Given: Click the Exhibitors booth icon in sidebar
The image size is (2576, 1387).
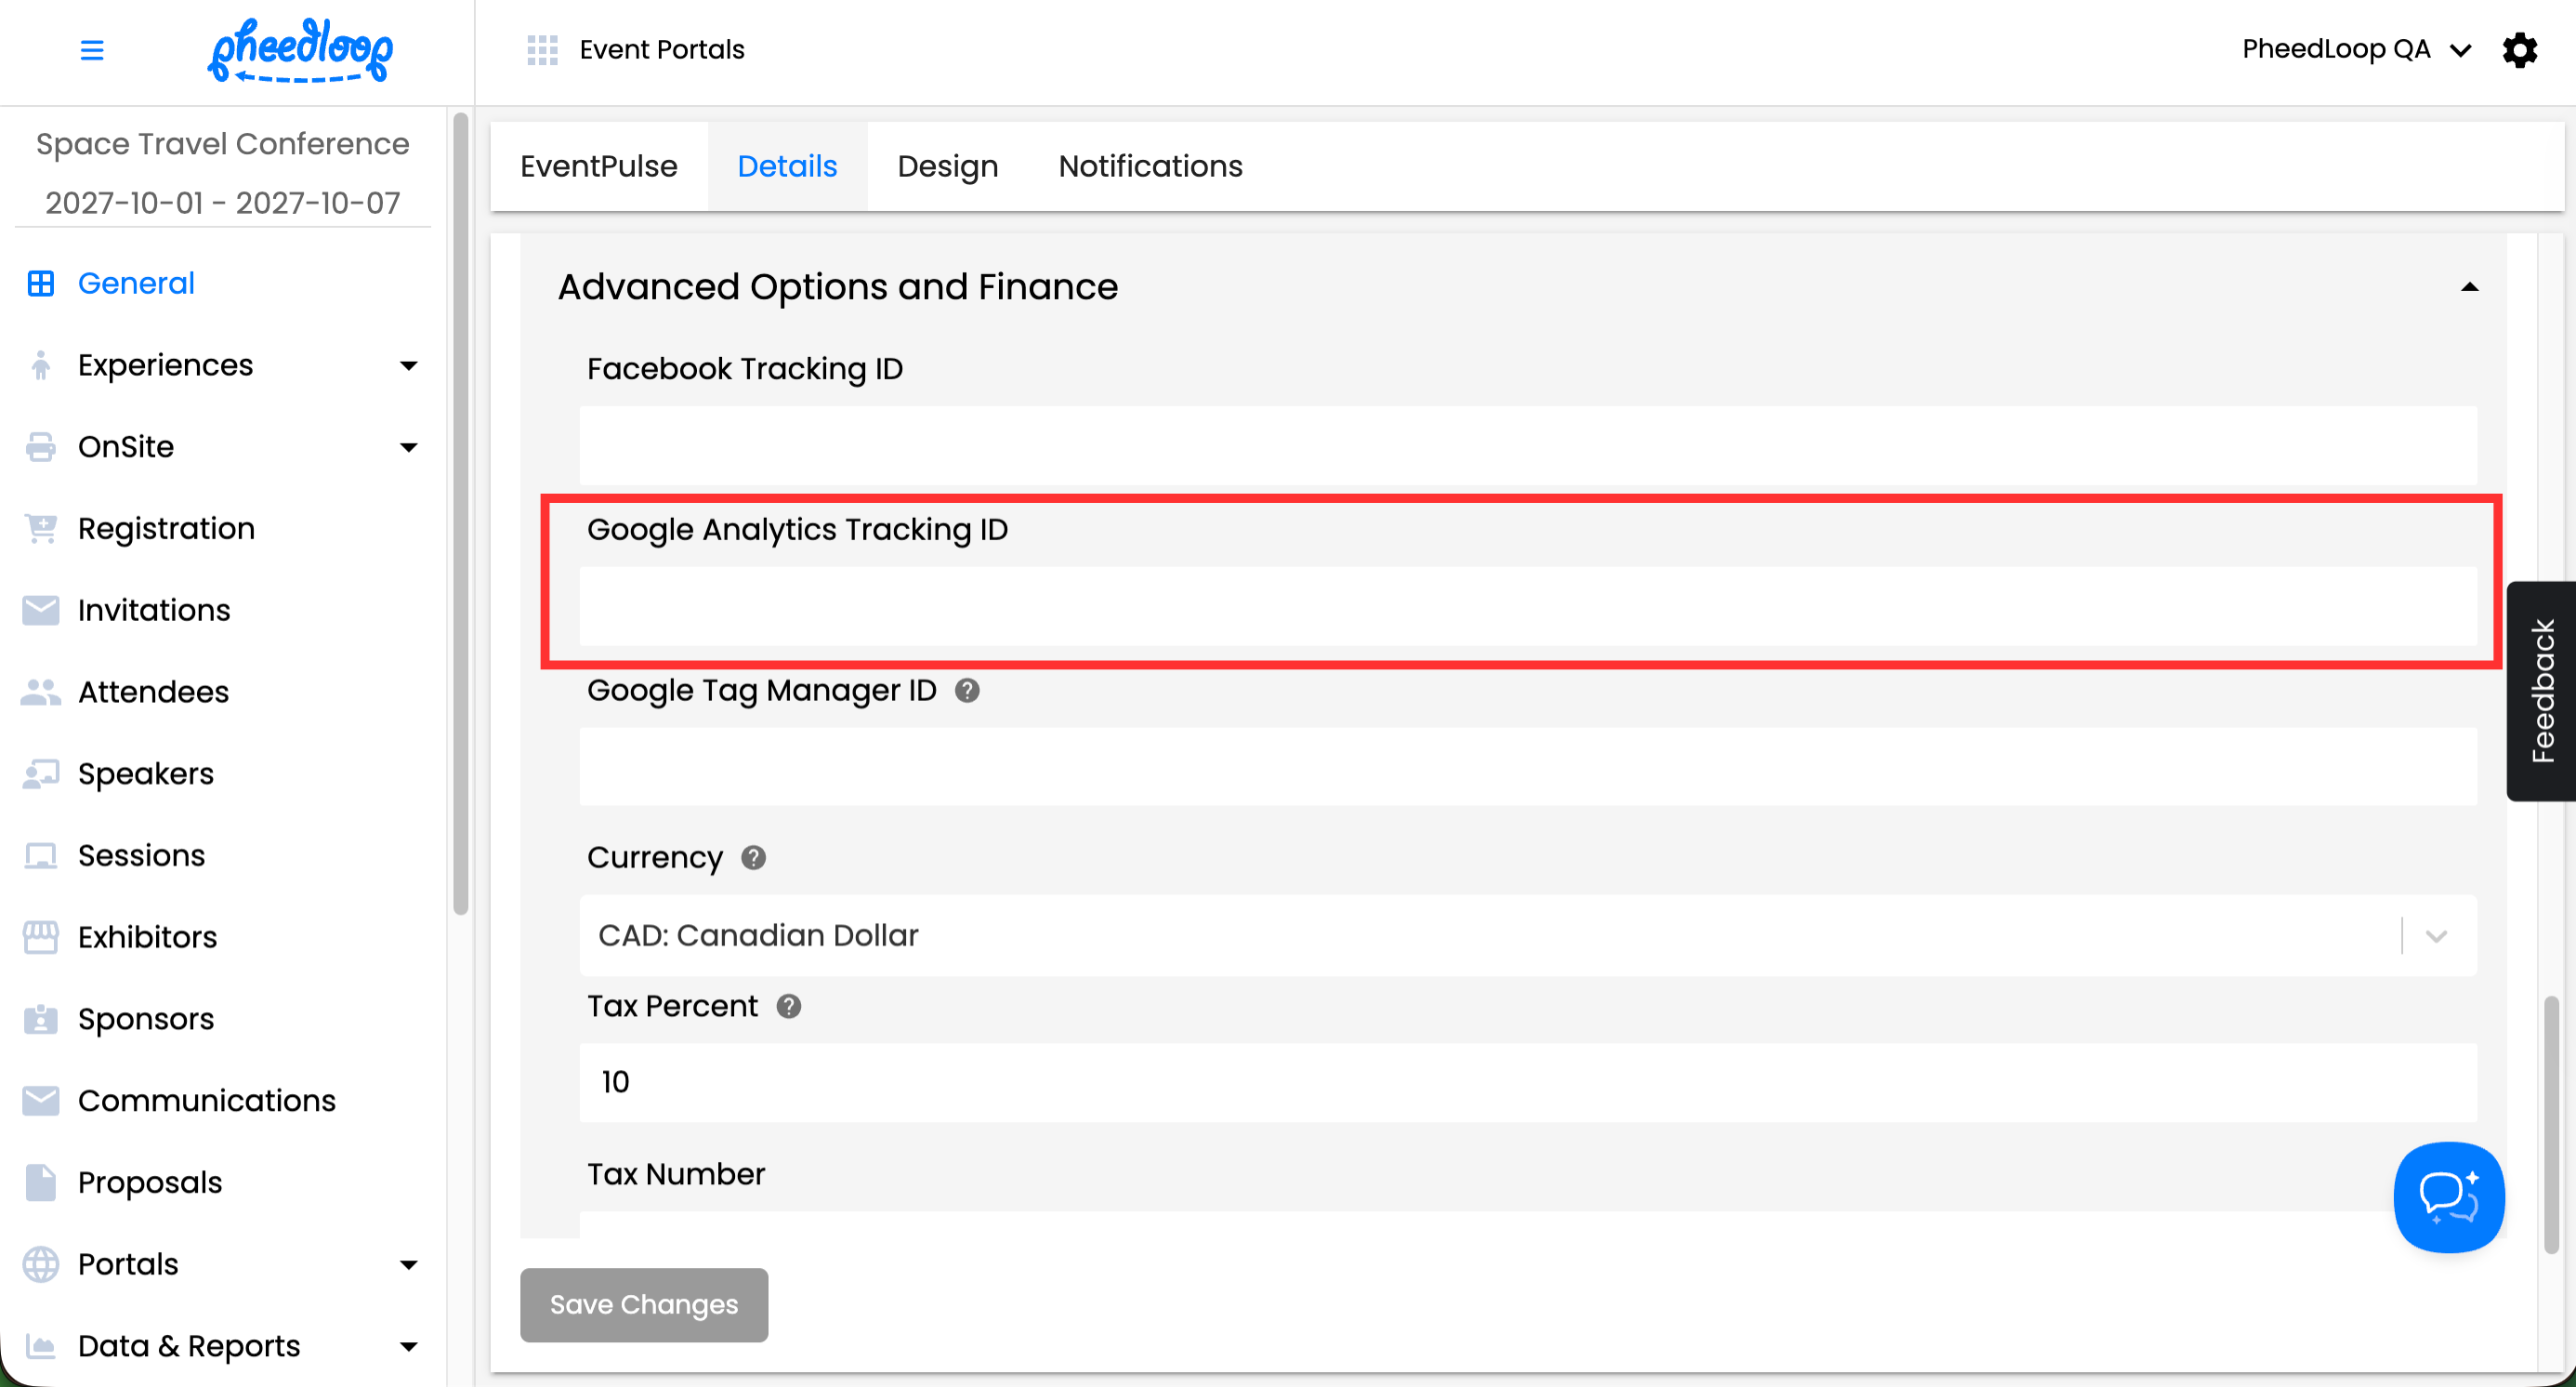Looking at the screenshot, I should coord(40,937).
